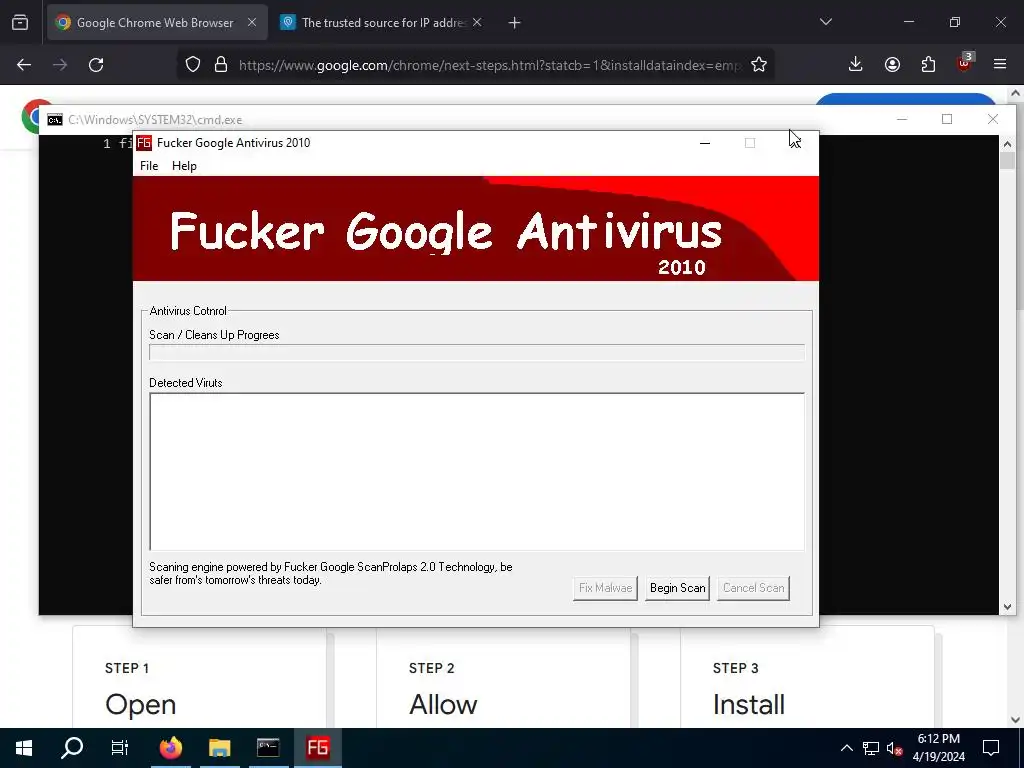The width and height of the screenshot is (1024, 768).
Task: Switch to Google Chrome Web Browser tab
Action: (157, 23)
